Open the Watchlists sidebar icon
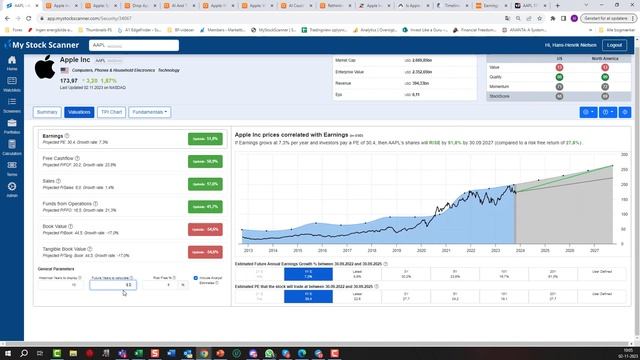The width and height of the screenshot is (640, 360). (x=12, y=84)
